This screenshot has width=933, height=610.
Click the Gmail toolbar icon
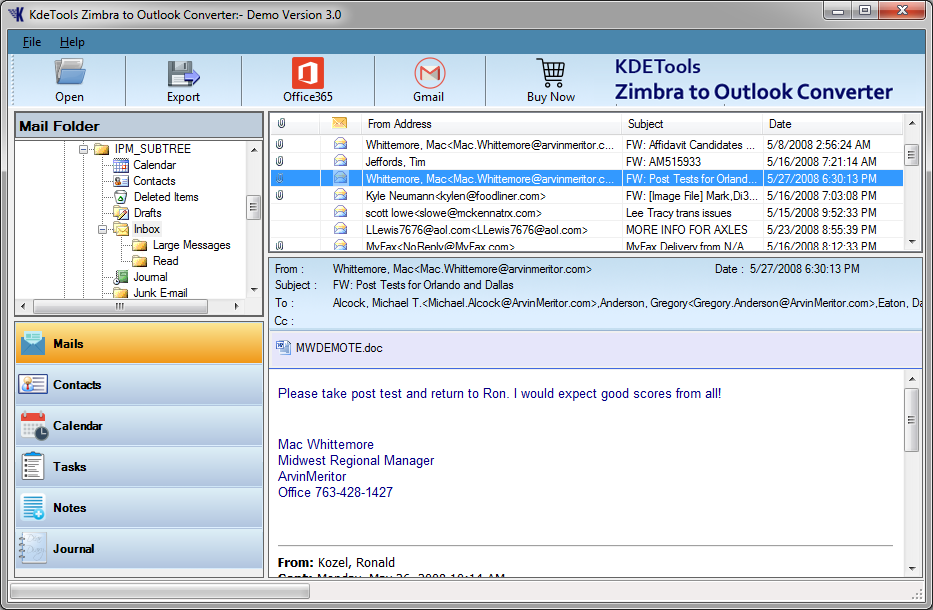429,73
